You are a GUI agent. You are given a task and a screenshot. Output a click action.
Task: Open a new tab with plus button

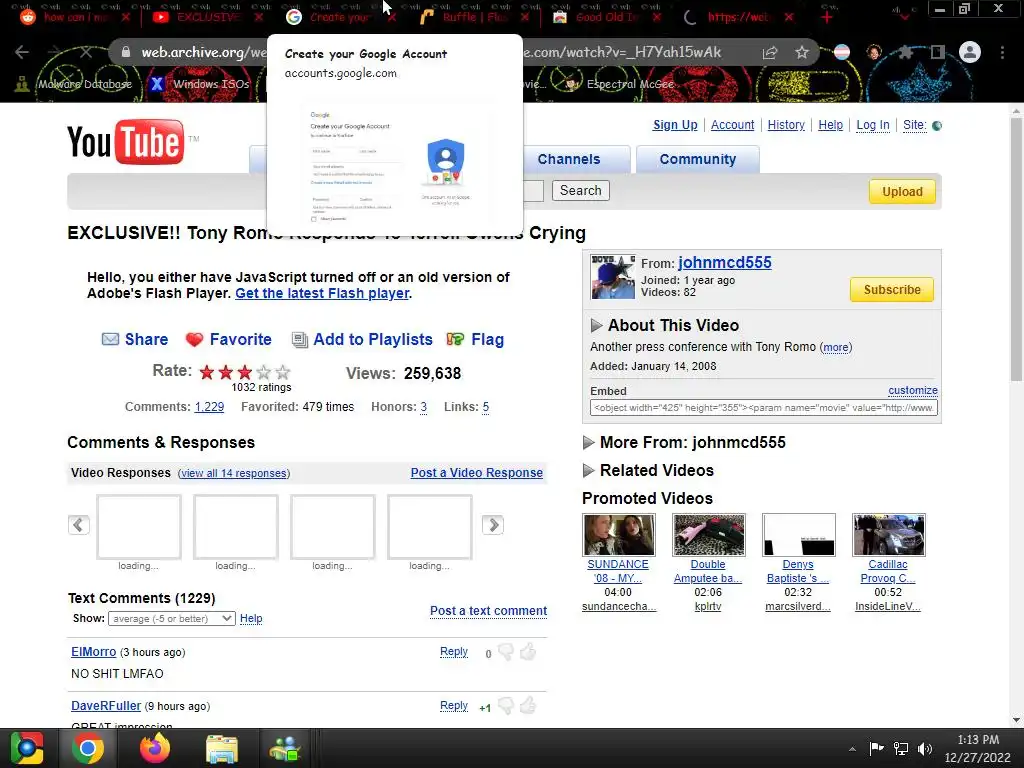point(827,17)
